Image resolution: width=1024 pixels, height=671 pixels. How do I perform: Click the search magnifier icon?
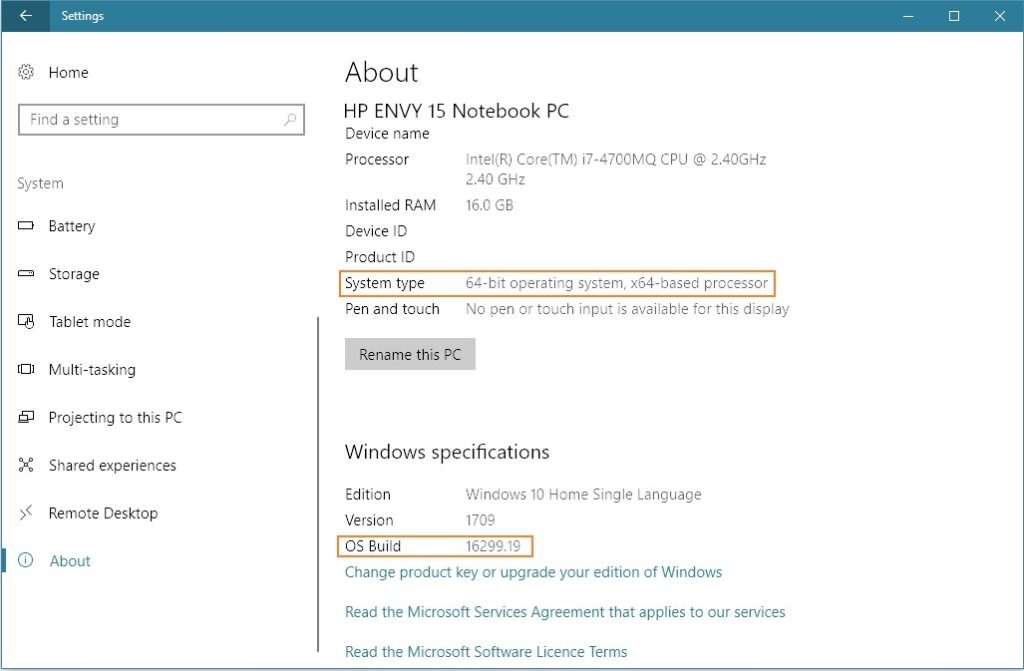[x=289, y=120]
